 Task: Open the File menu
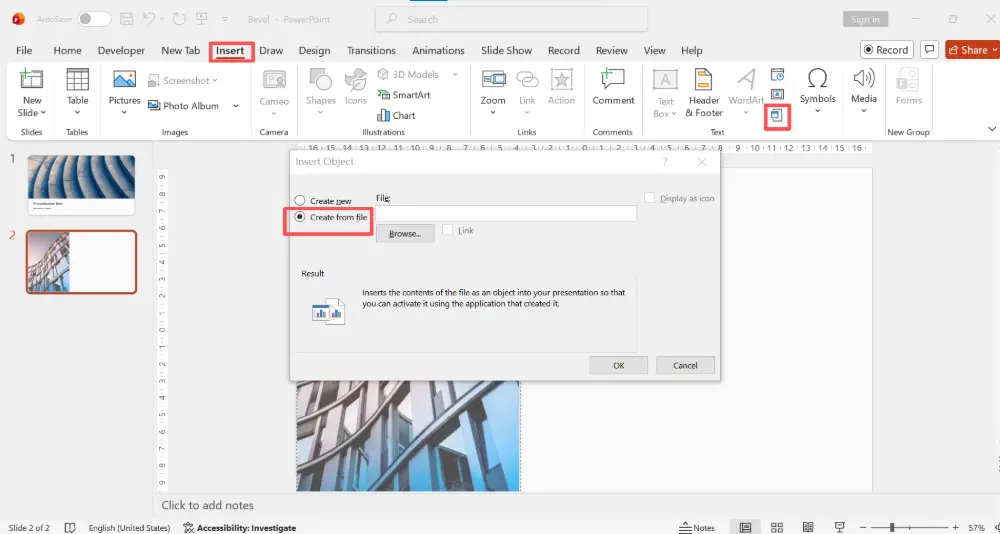(24, 50)
